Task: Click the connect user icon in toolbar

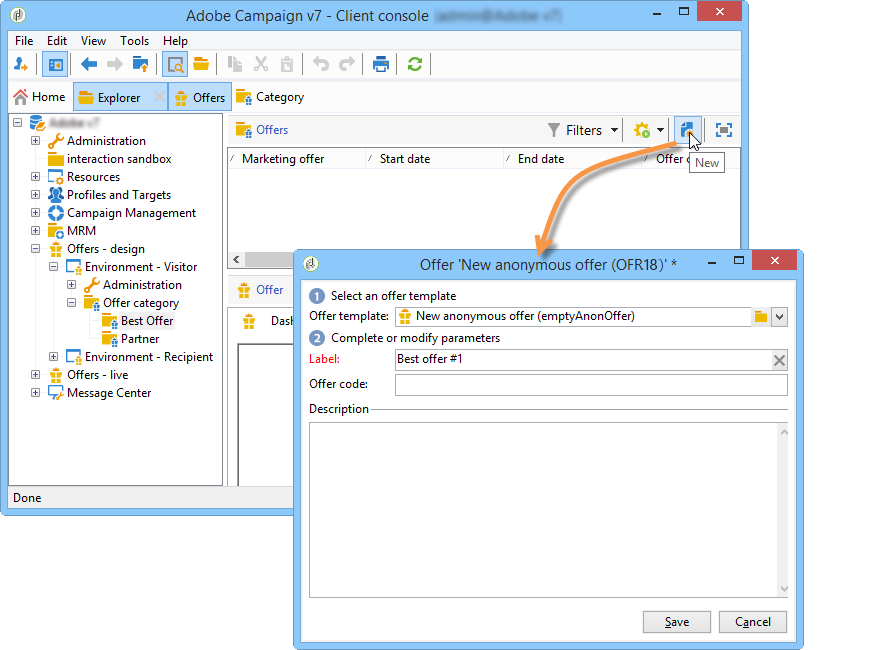Action: pos(21,64)
